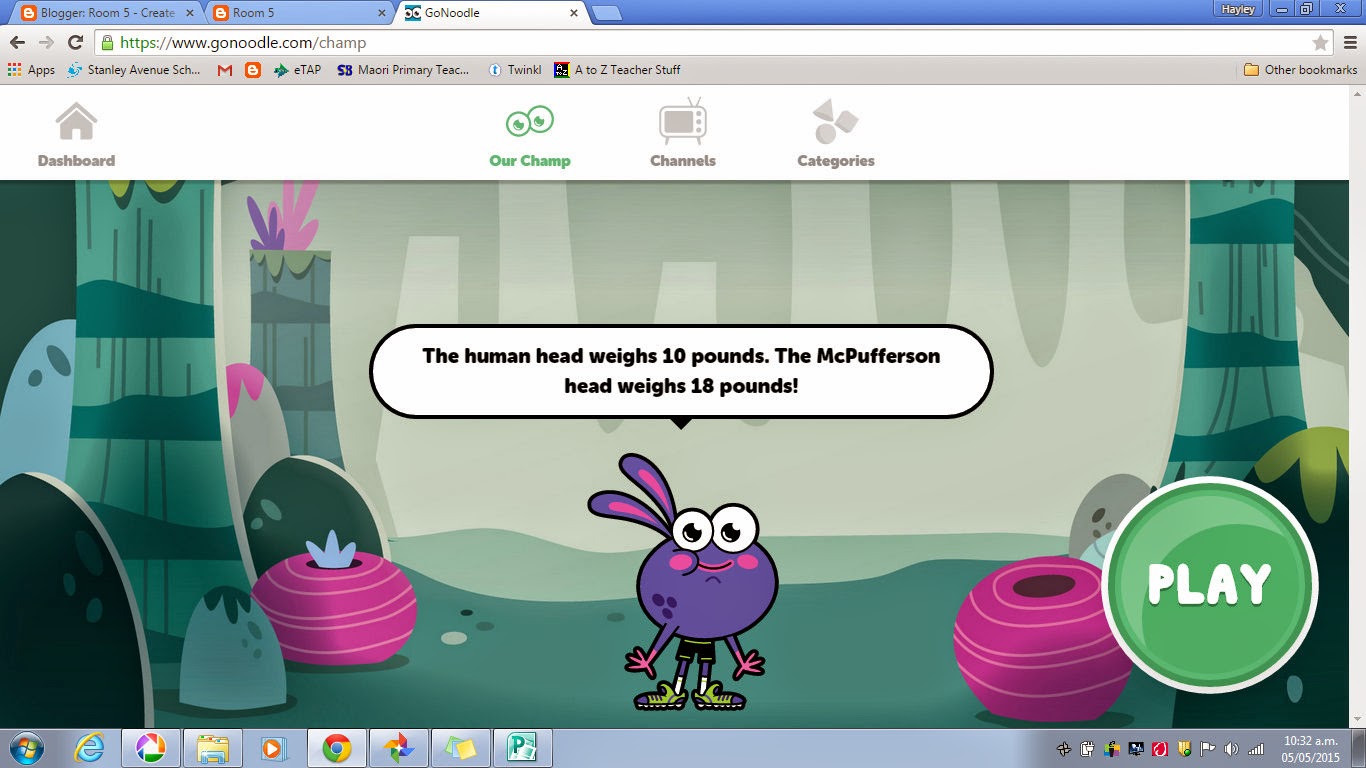The image size is (1366, 768).
Task: Open the Channels TV icon
Action: tap(683, 122)
